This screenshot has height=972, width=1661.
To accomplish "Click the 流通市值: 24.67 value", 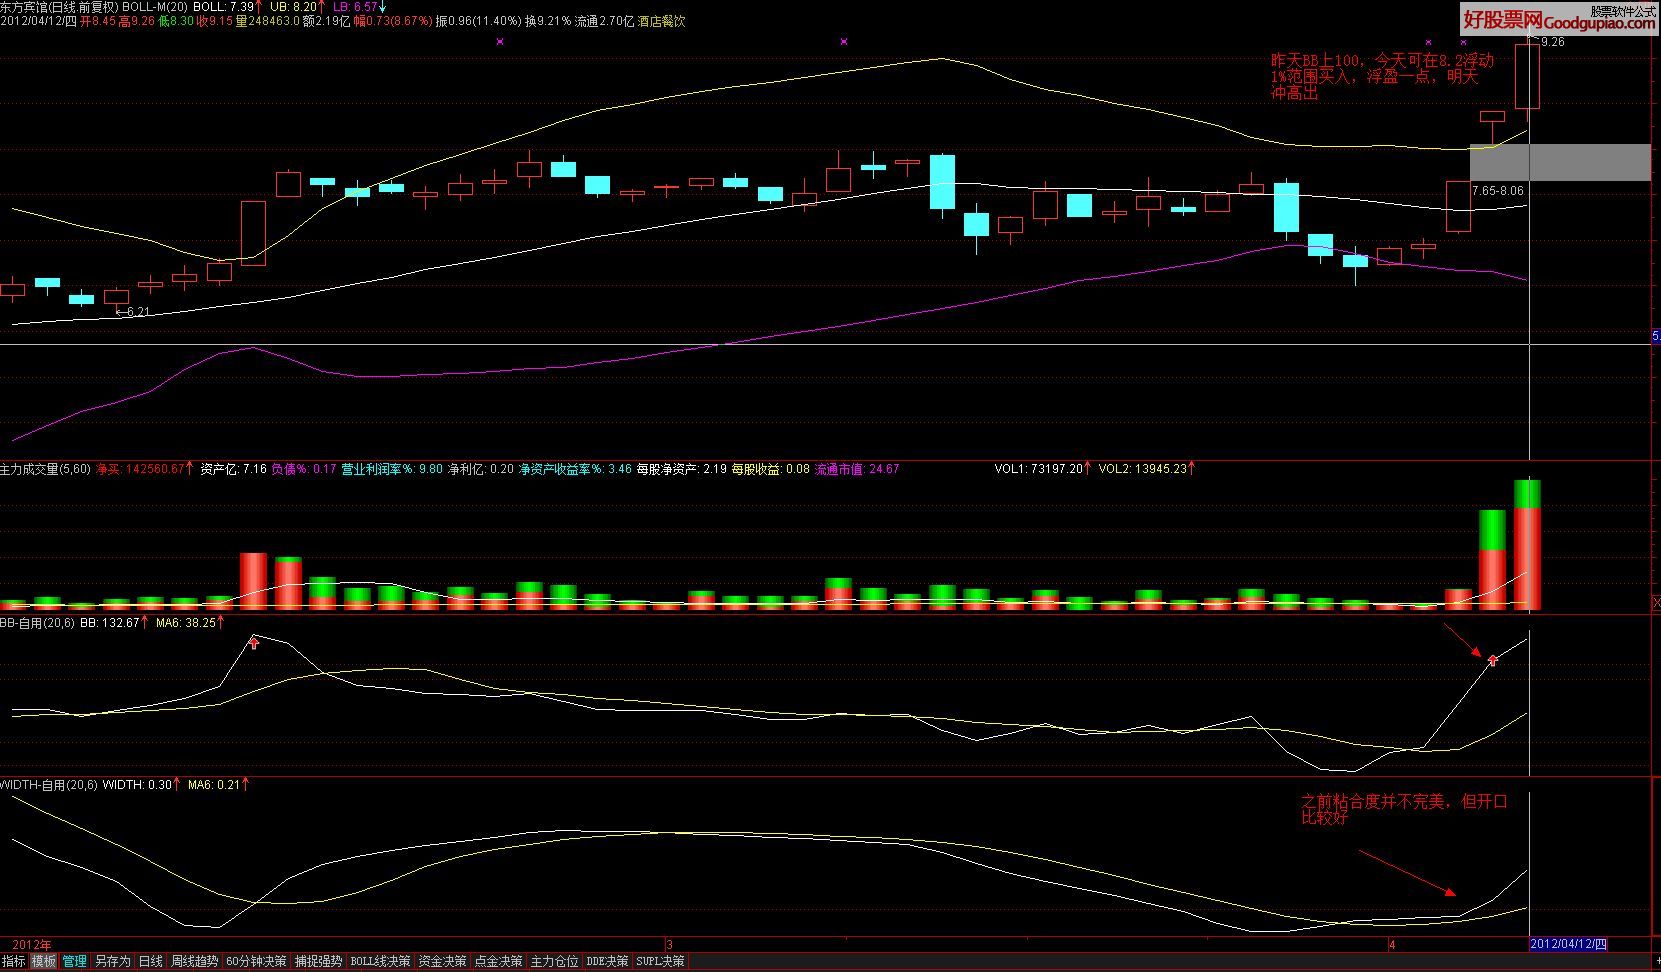I will pyautogui.click(x=857, y=468).
